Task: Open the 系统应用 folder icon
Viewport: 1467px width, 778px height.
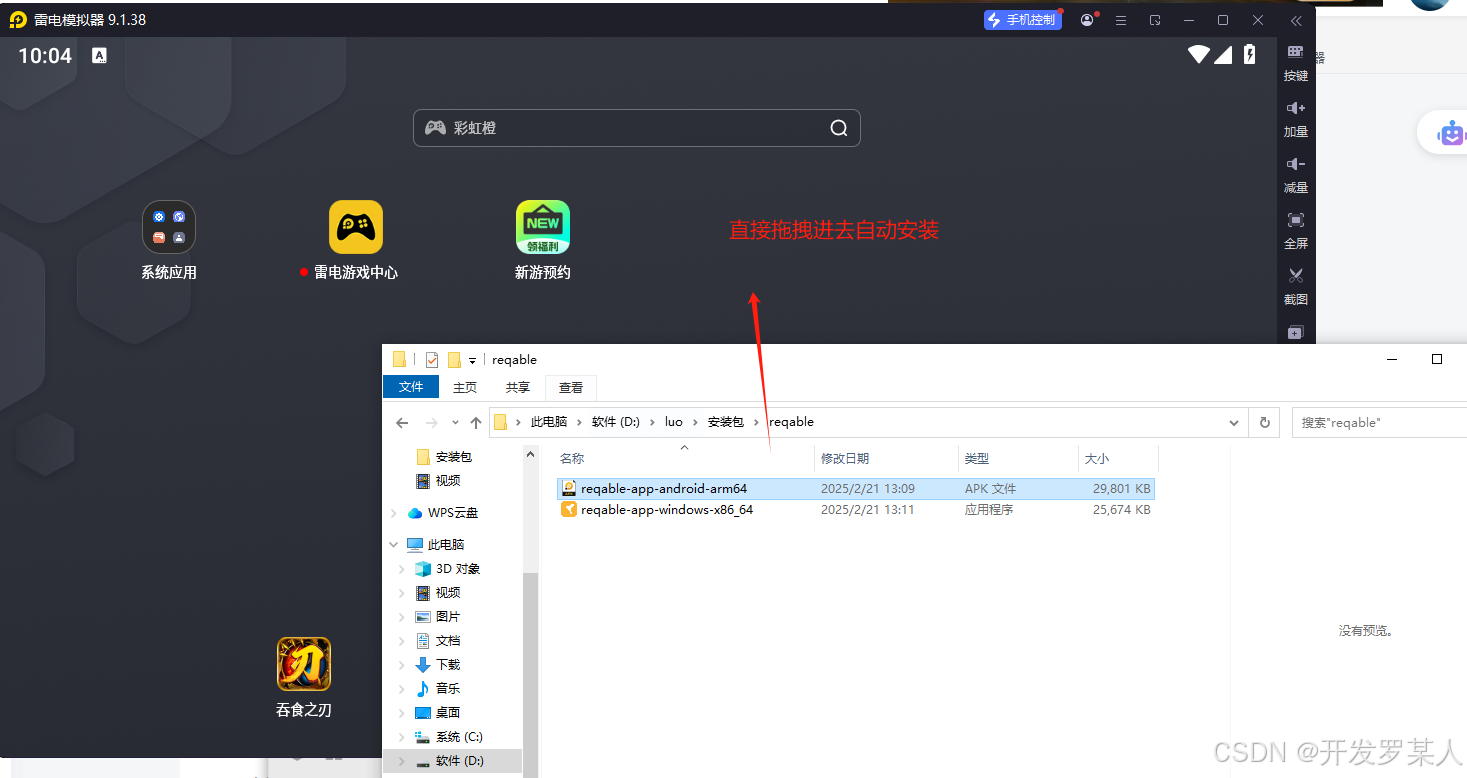Action: (x=168, y=227)
